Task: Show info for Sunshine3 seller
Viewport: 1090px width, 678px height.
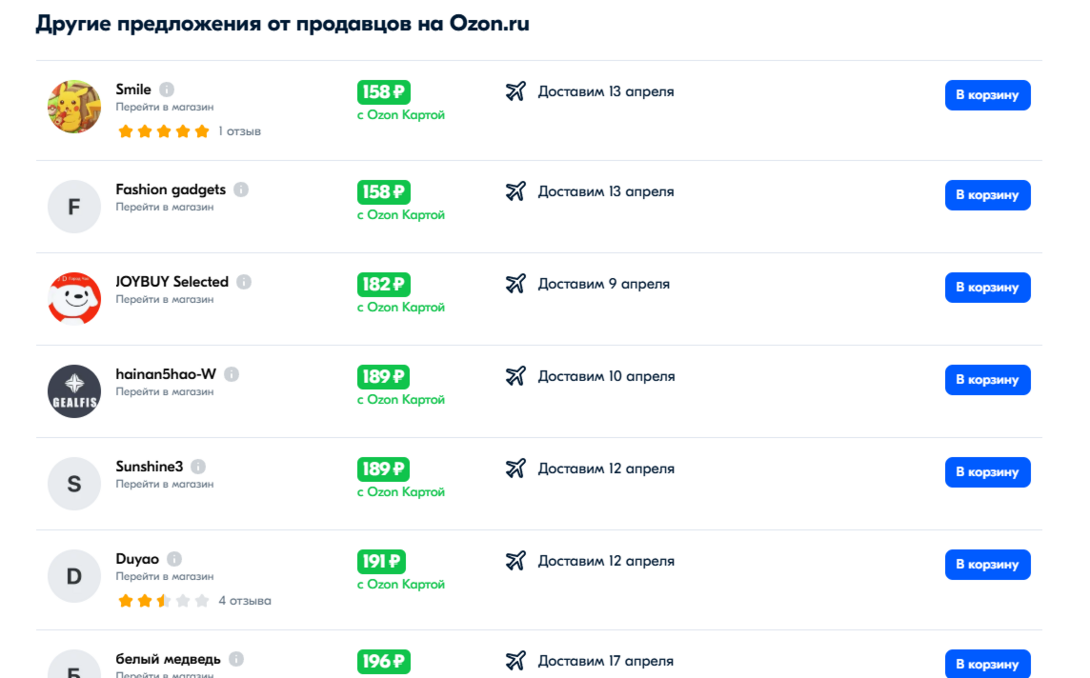Action: [198, 467]
